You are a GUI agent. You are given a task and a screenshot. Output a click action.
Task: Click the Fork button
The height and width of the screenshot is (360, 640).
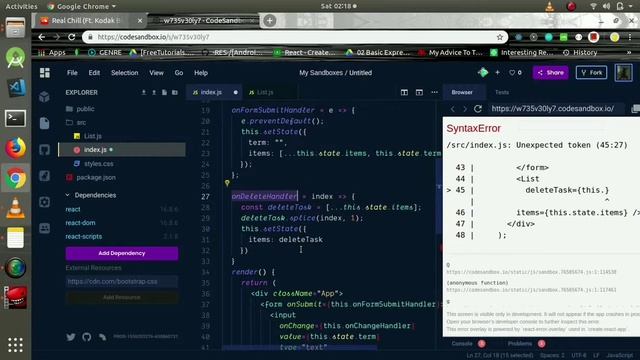coord(591,73)
